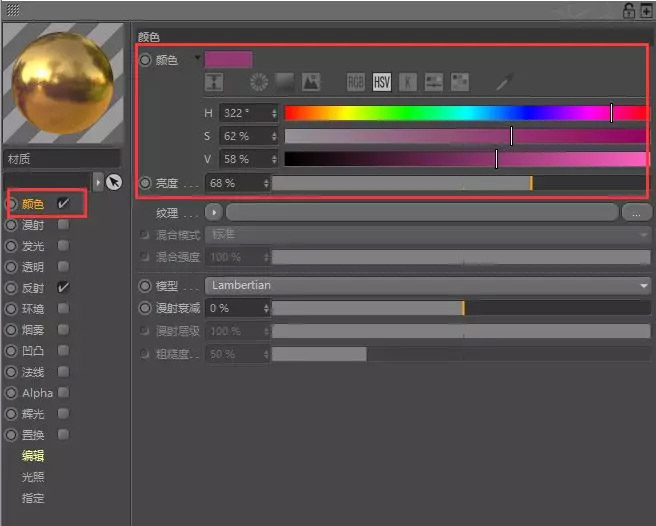Click the grip handle icon at top left
This screenshot has width=656, height=526.
13,10
